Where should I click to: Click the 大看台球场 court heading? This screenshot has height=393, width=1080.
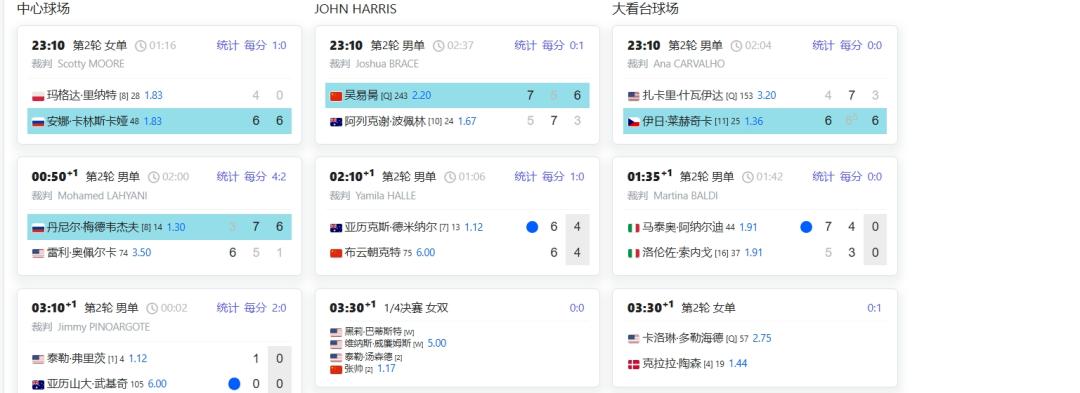(645, 9)
